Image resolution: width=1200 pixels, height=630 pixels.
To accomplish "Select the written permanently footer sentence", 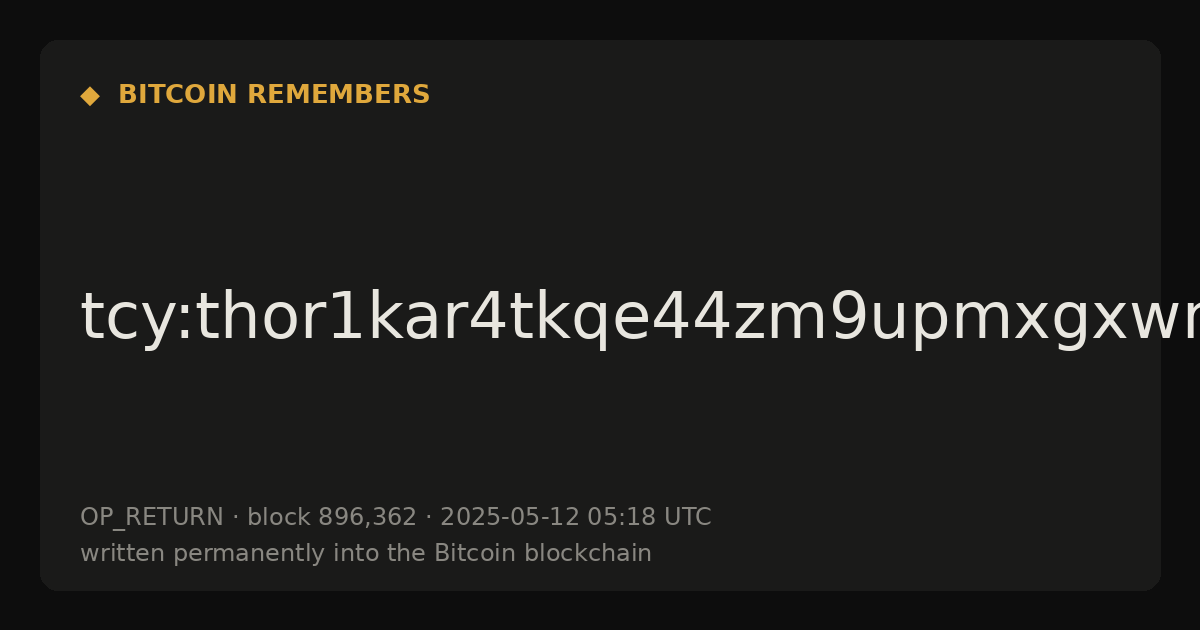I will pos(366,554).
